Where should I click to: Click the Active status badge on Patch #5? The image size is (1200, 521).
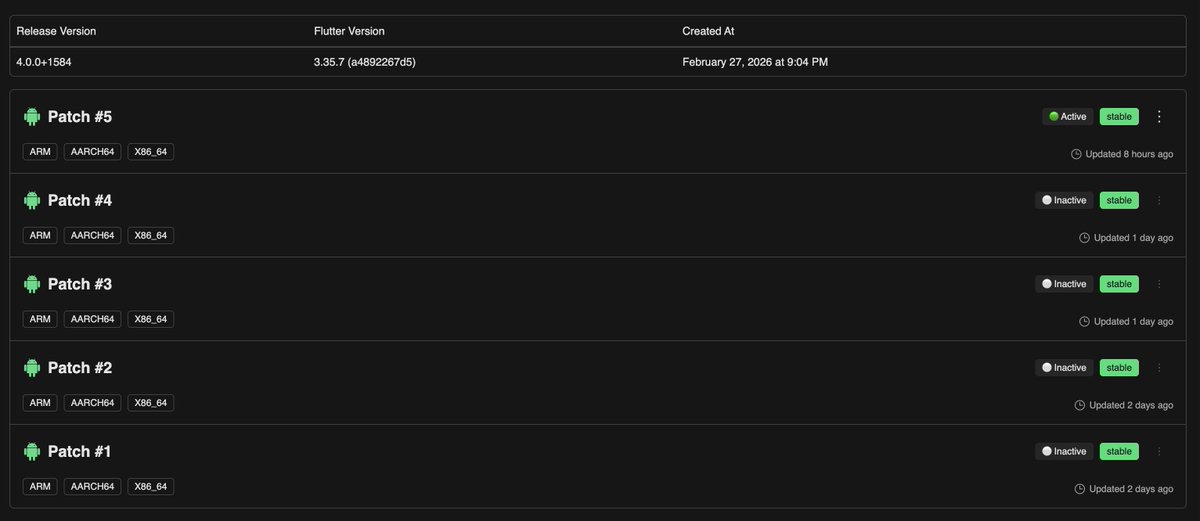click(1067, 117)
